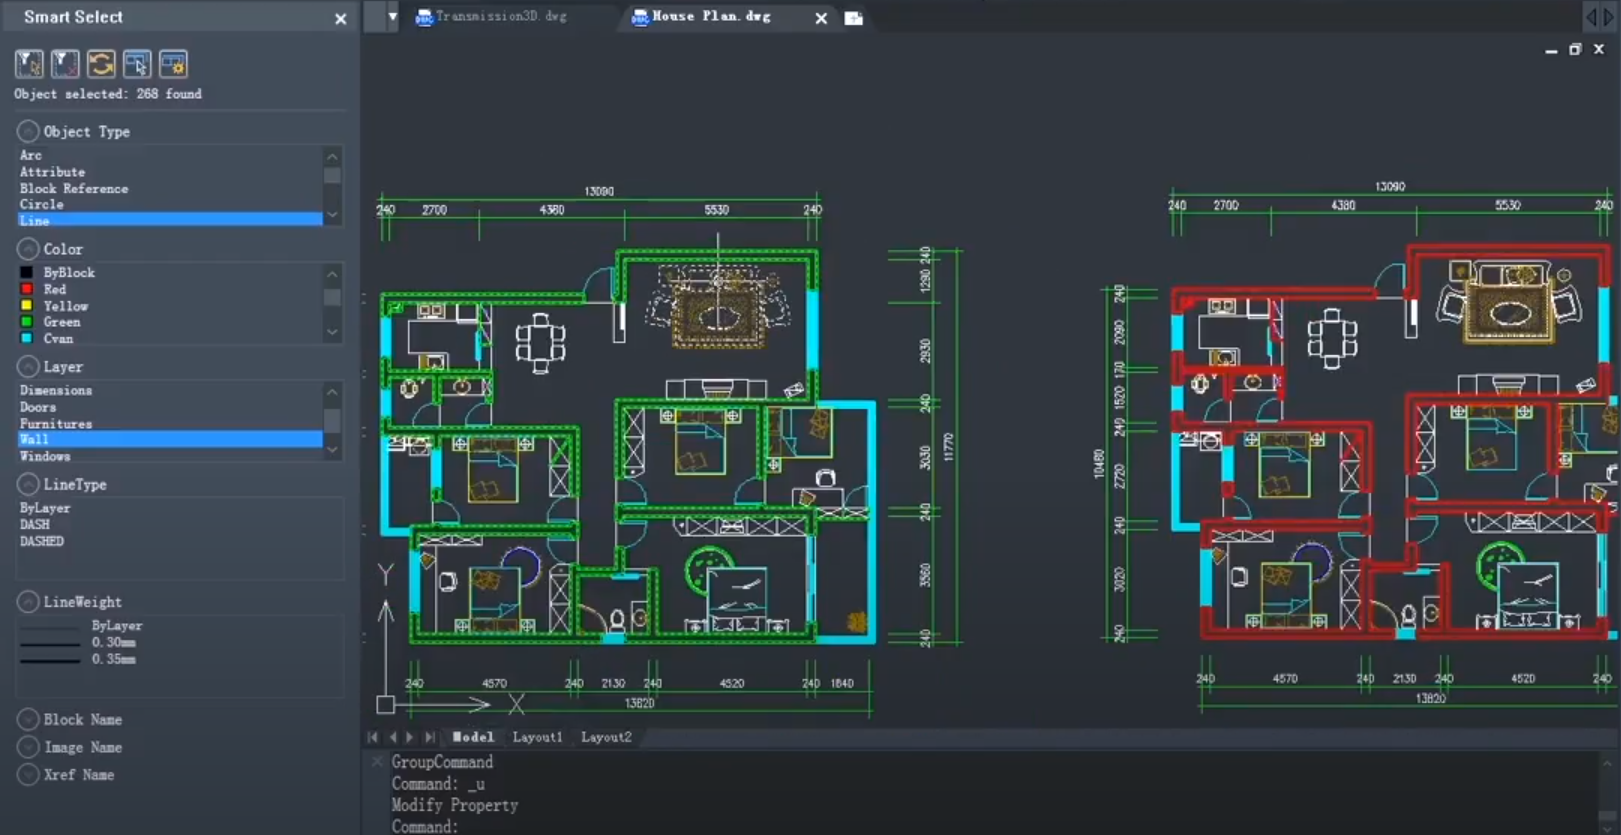The image size is (1621, 835).
Task: Pick the Green color swatch
Action: pyautogui.click(x=27, y=322)
